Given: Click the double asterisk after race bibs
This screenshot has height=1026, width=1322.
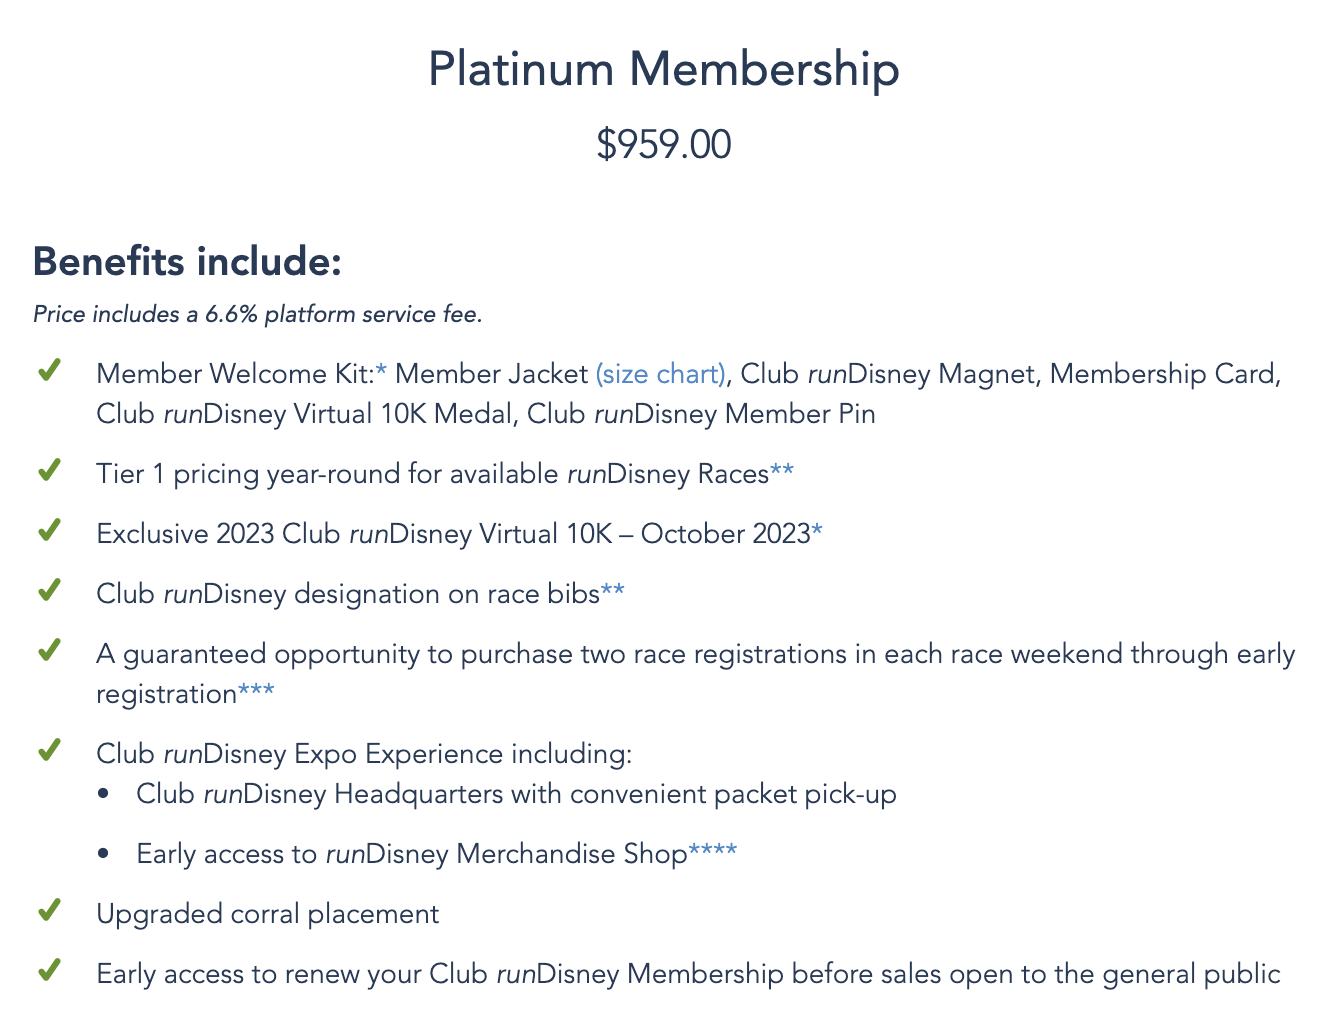Looking at the screenshot, I should tap(613, 591).
